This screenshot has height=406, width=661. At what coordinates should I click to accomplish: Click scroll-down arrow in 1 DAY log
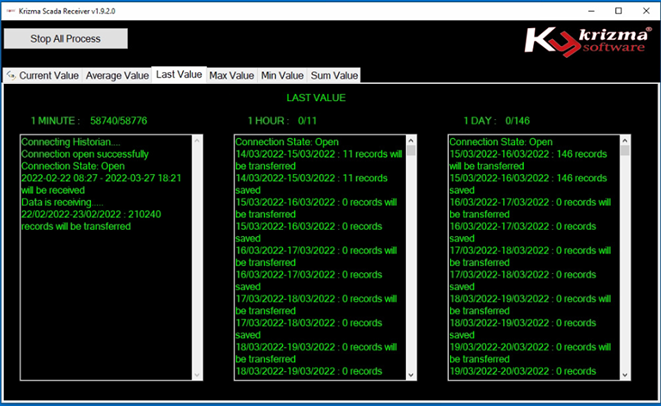(625, 373)
